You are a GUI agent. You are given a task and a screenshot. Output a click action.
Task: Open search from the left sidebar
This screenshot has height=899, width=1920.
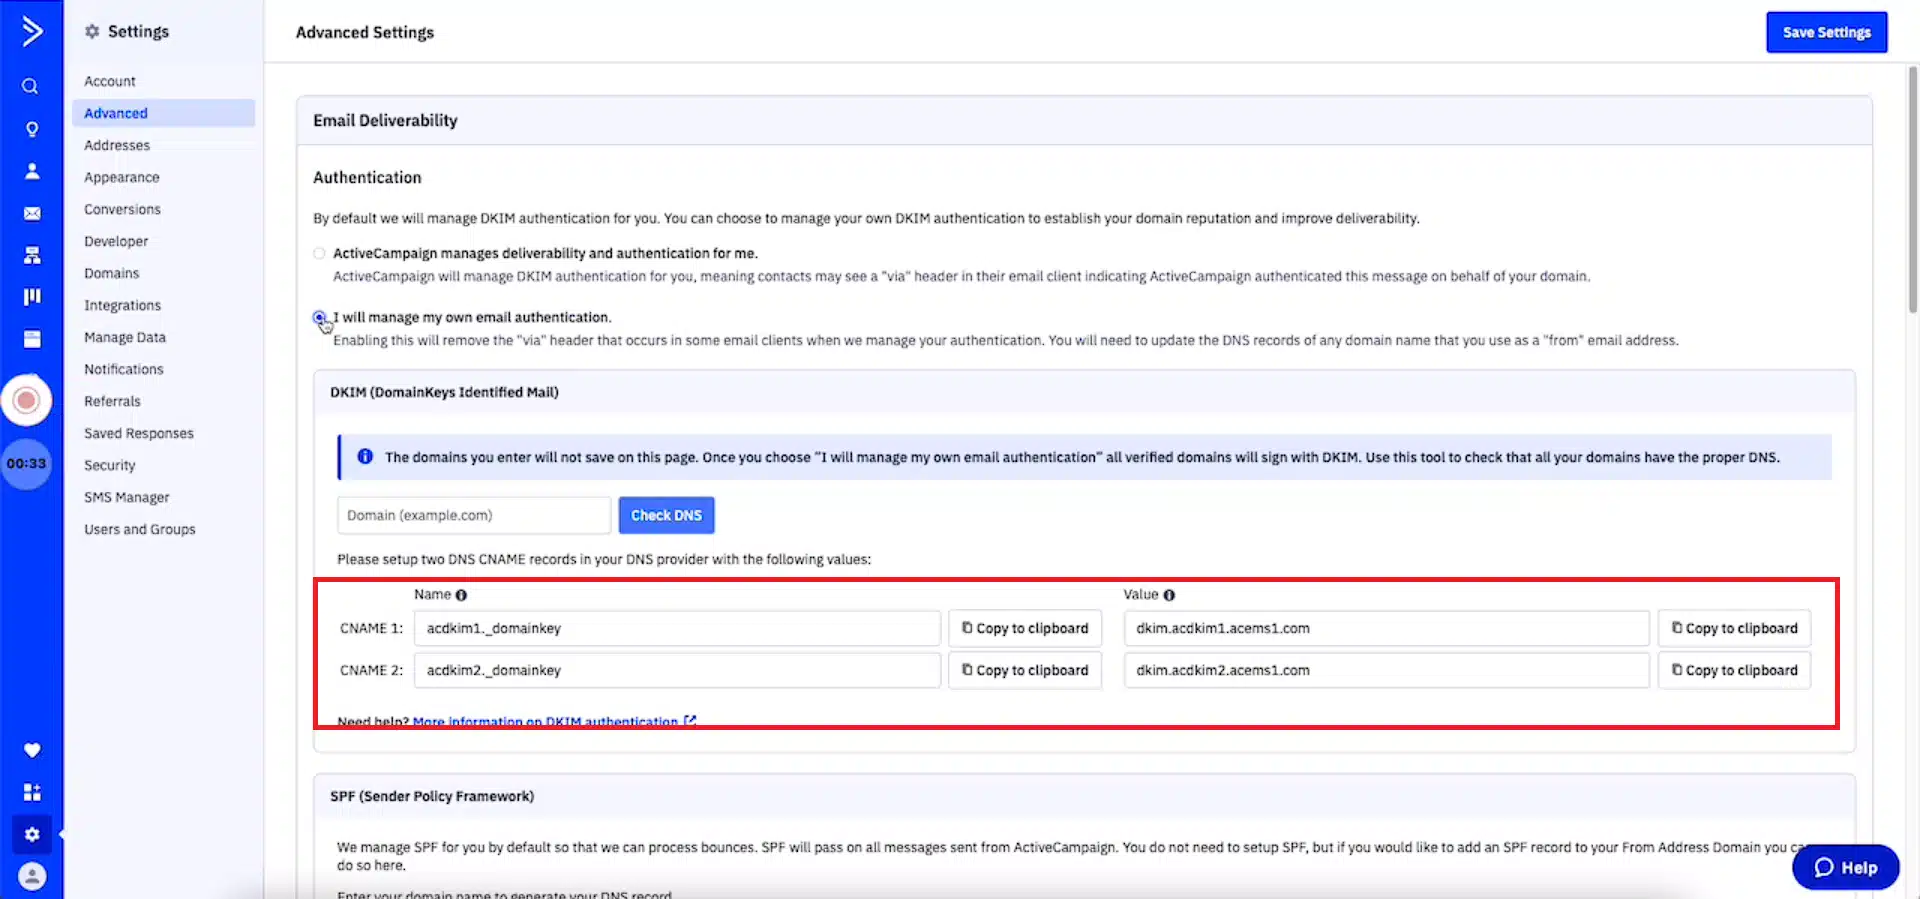[31, 87]
